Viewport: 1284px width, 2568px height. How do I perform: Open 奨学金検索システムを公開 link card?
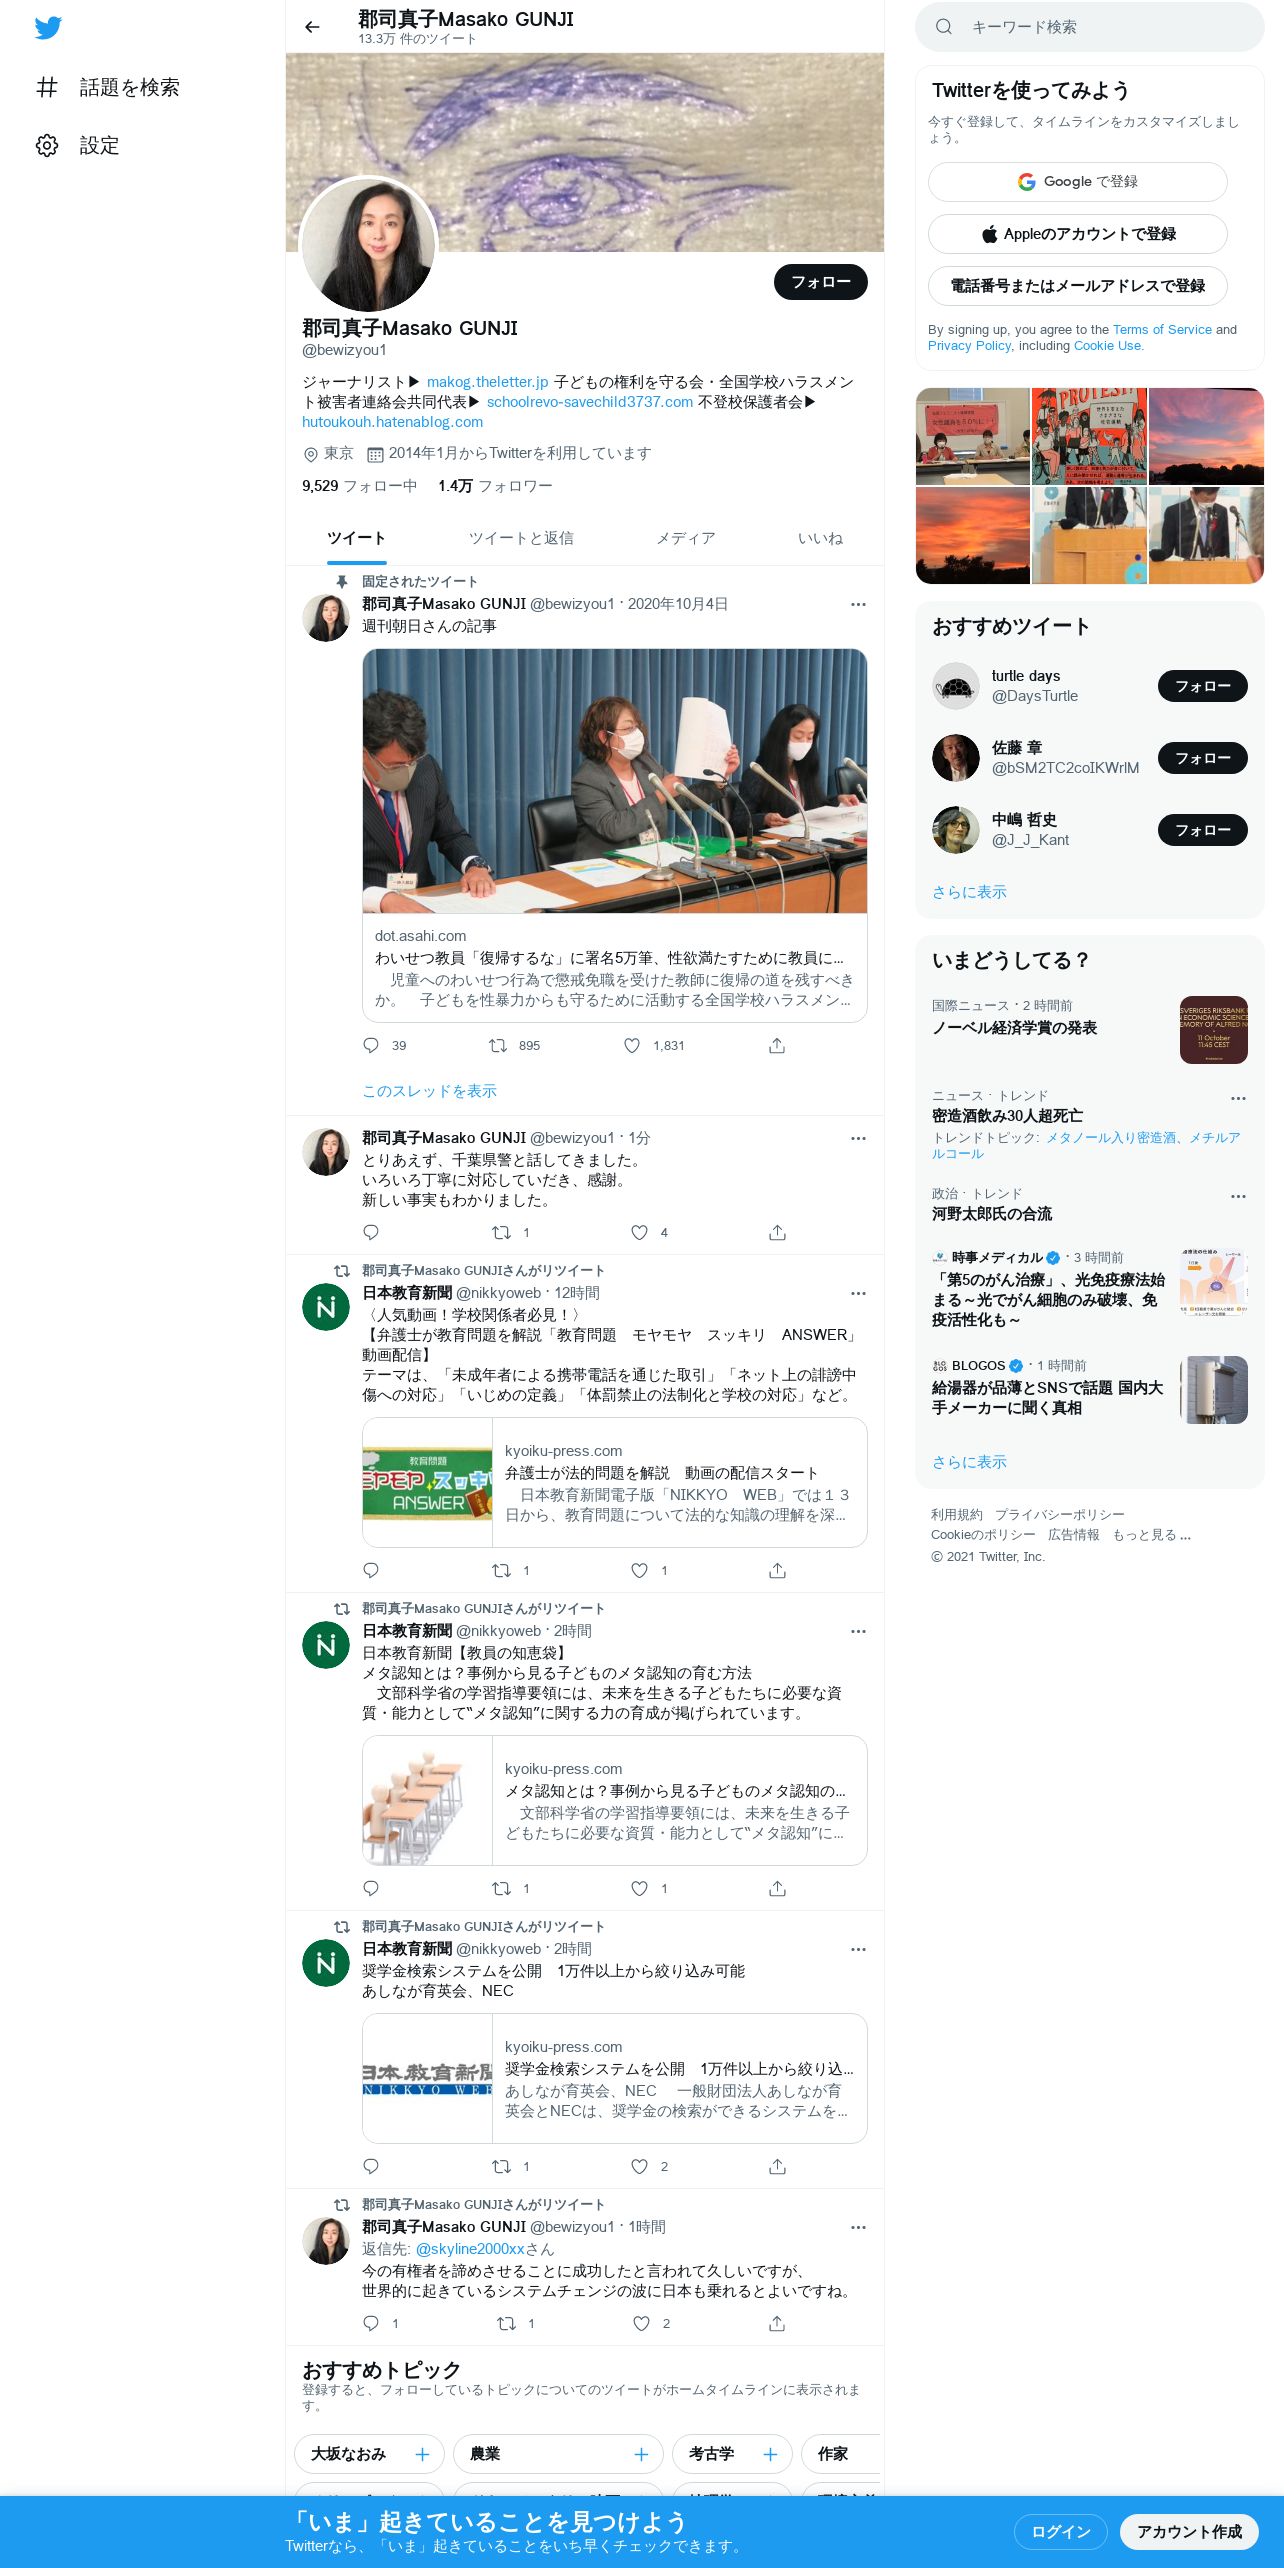pos(614,2078)
